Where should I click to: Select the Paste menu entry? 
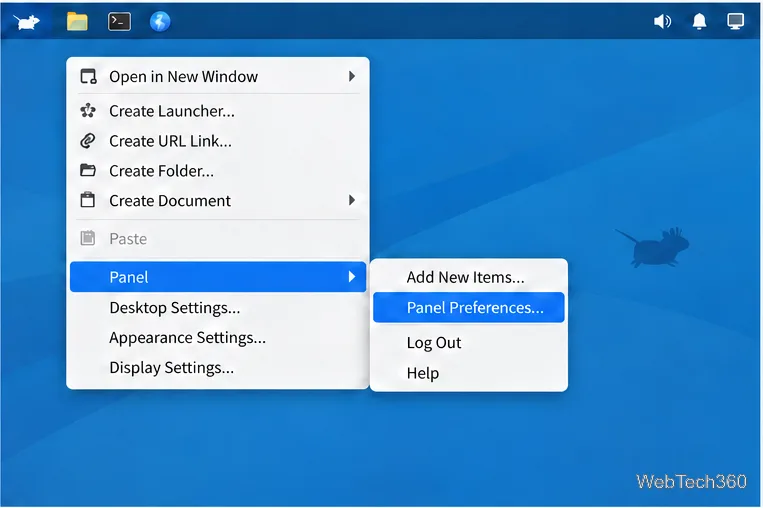coord(218,238)
